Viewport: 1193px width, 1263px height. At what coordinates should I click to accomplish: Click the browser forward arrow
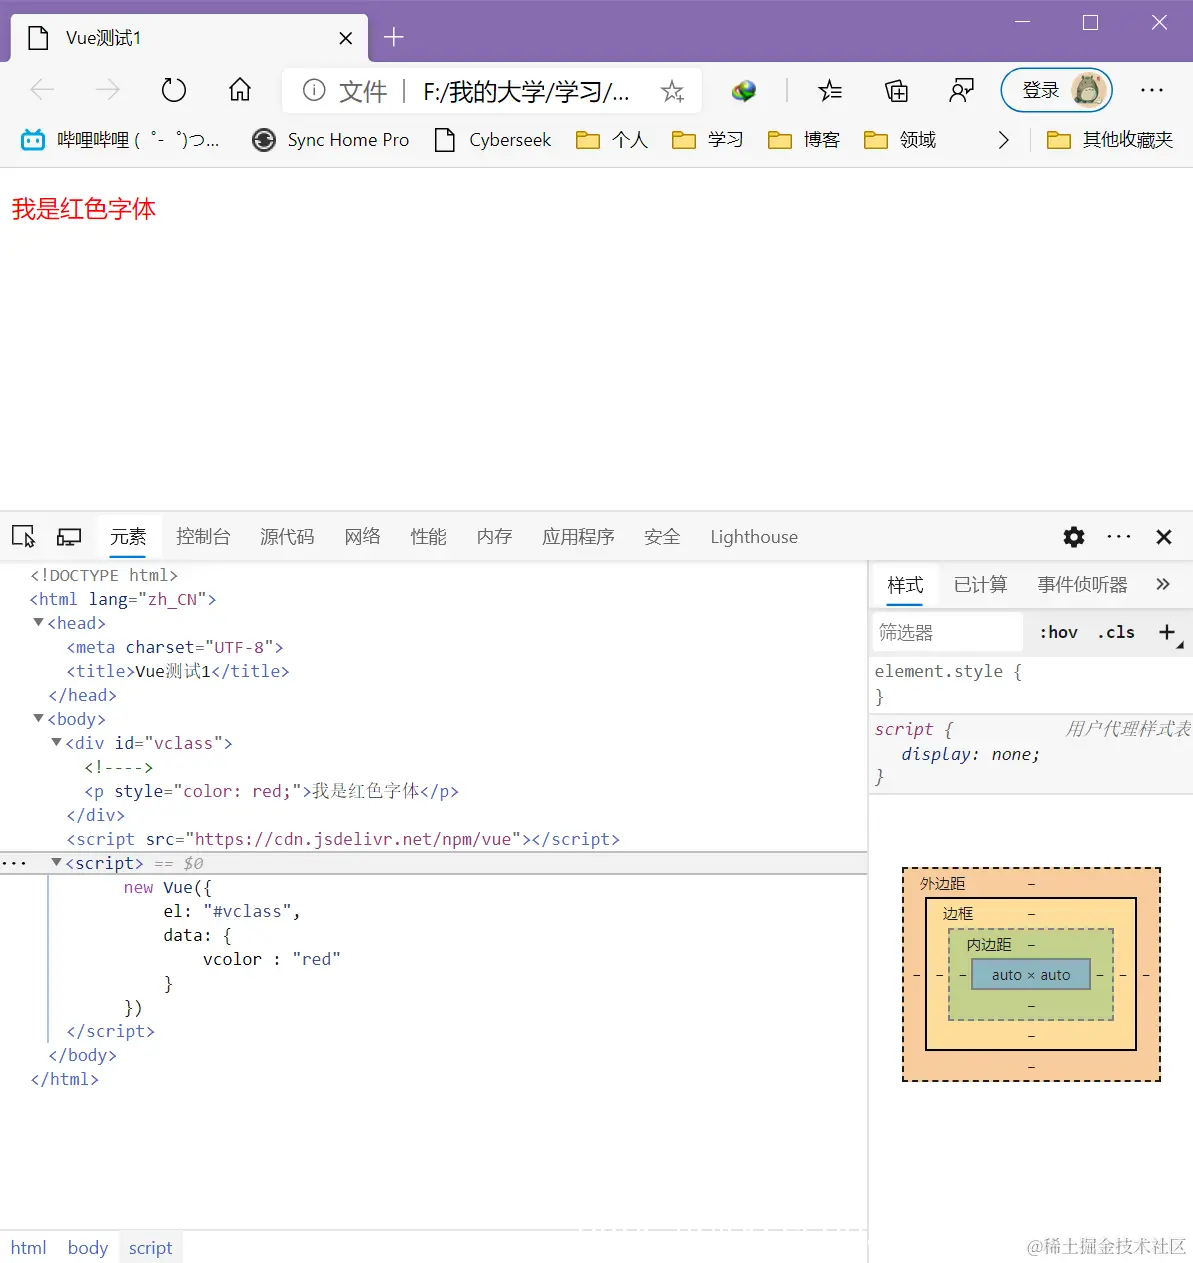click(107, 91)
